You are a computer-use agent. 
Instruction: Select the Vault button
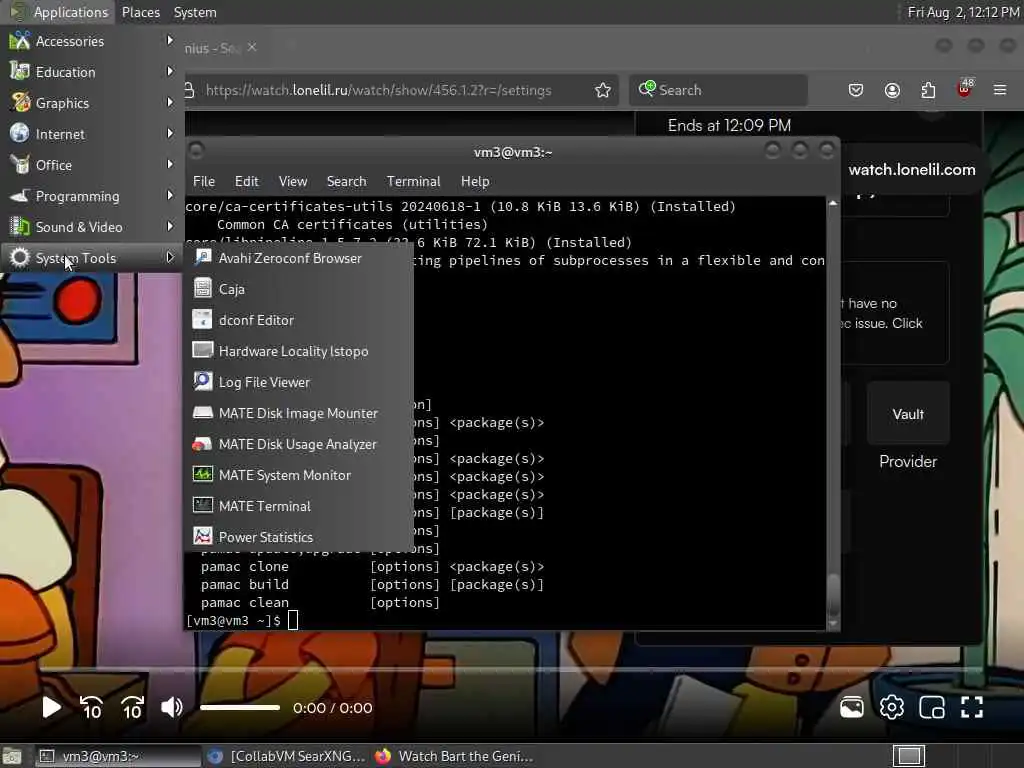point(908,414)
